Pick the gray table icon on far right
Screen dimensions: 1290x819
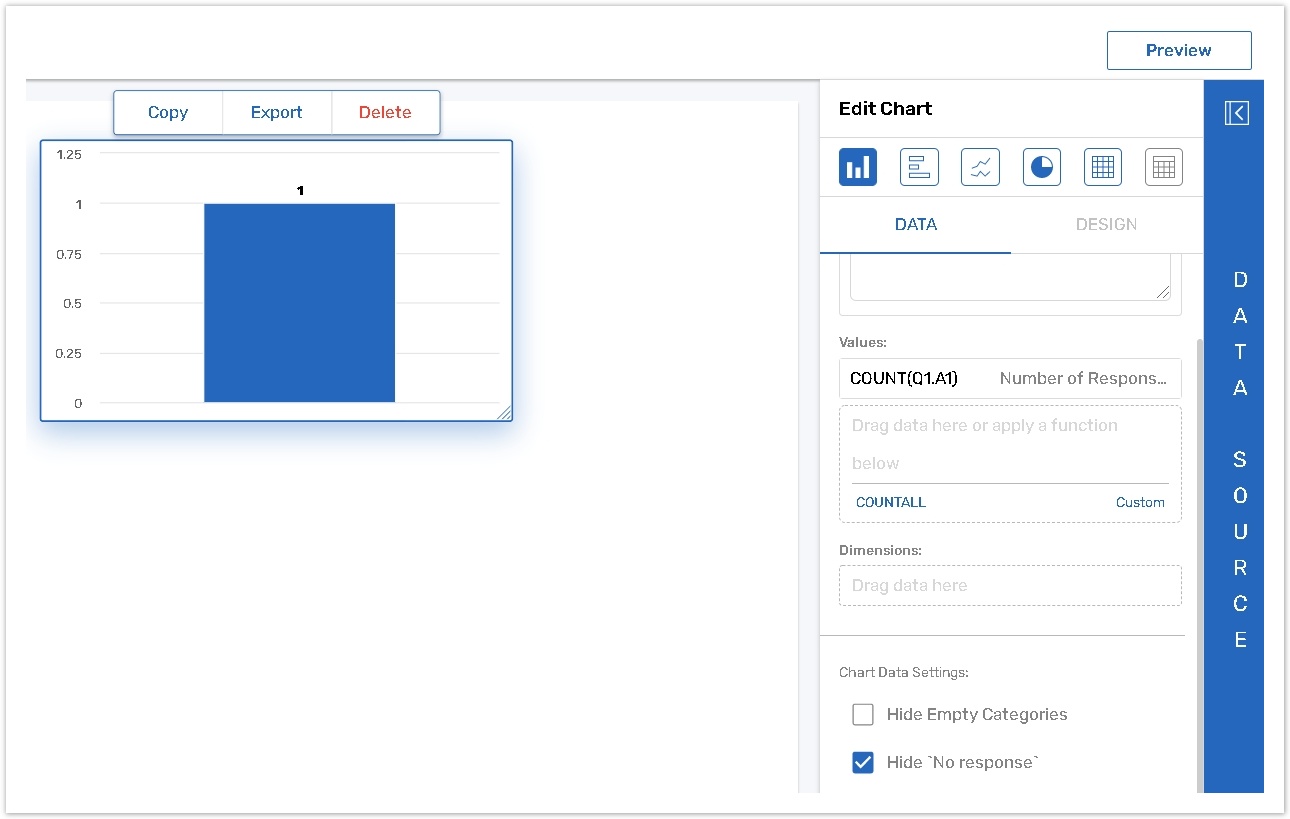coord(1163,167)
